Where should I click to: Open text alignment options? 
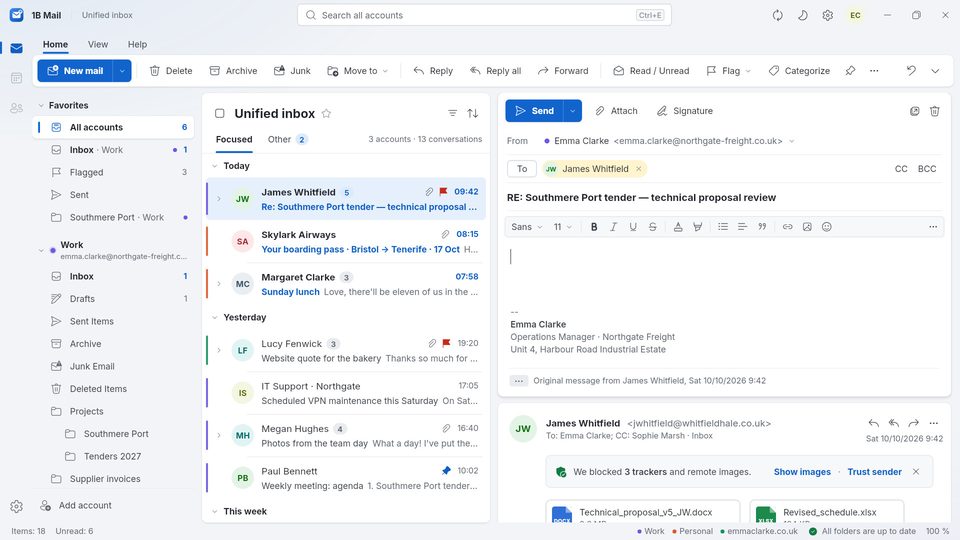pos(743,227)
